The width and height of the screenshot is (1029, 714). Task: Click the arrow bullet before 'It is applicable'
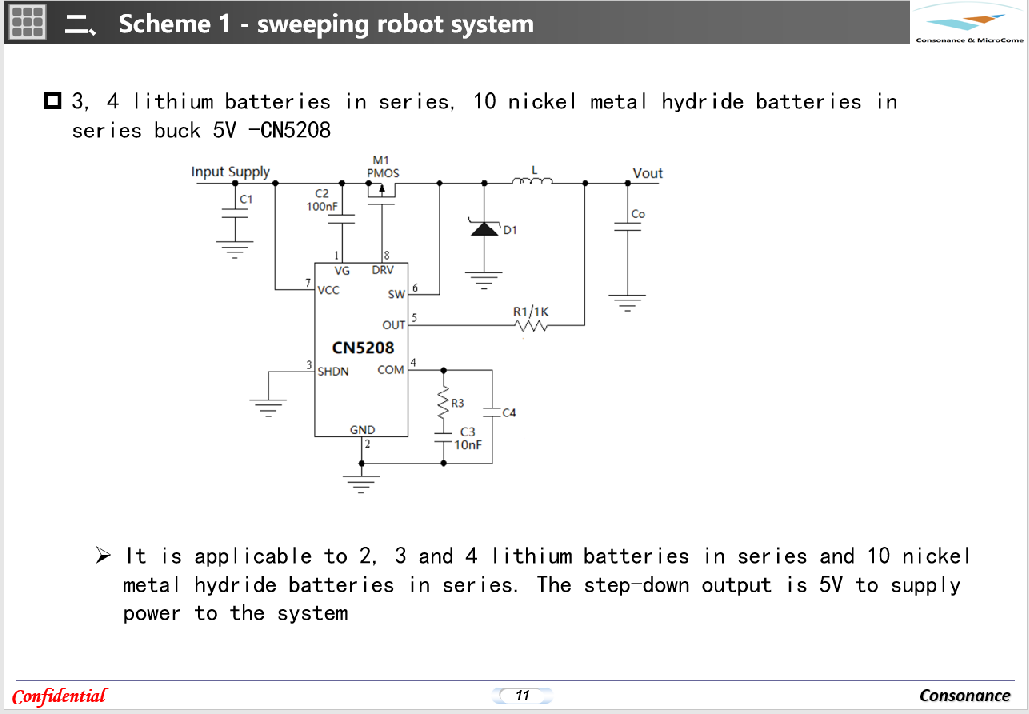tap(103, 556)
